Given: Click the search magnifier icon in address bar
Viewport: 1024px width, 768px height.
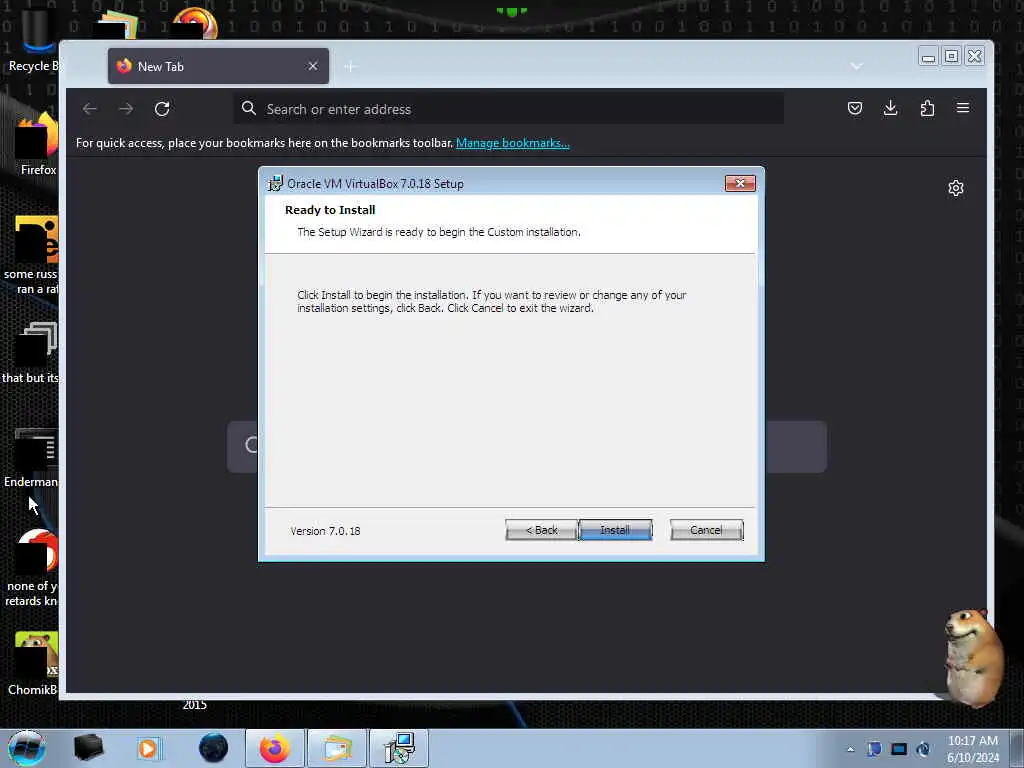Looking at the screenshot, I should pyautogui.click(x=249, y=108).
